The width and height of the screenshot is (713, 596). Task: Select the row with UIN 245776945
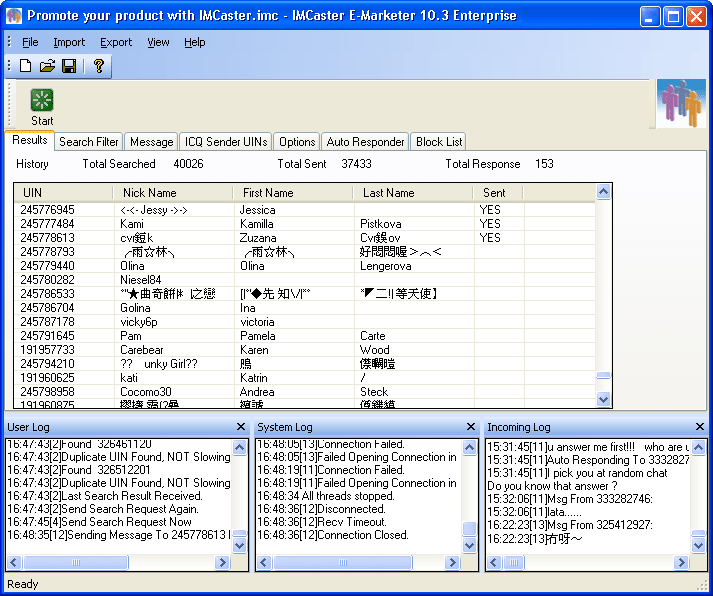pyautogui.click(x=305, y=210)
